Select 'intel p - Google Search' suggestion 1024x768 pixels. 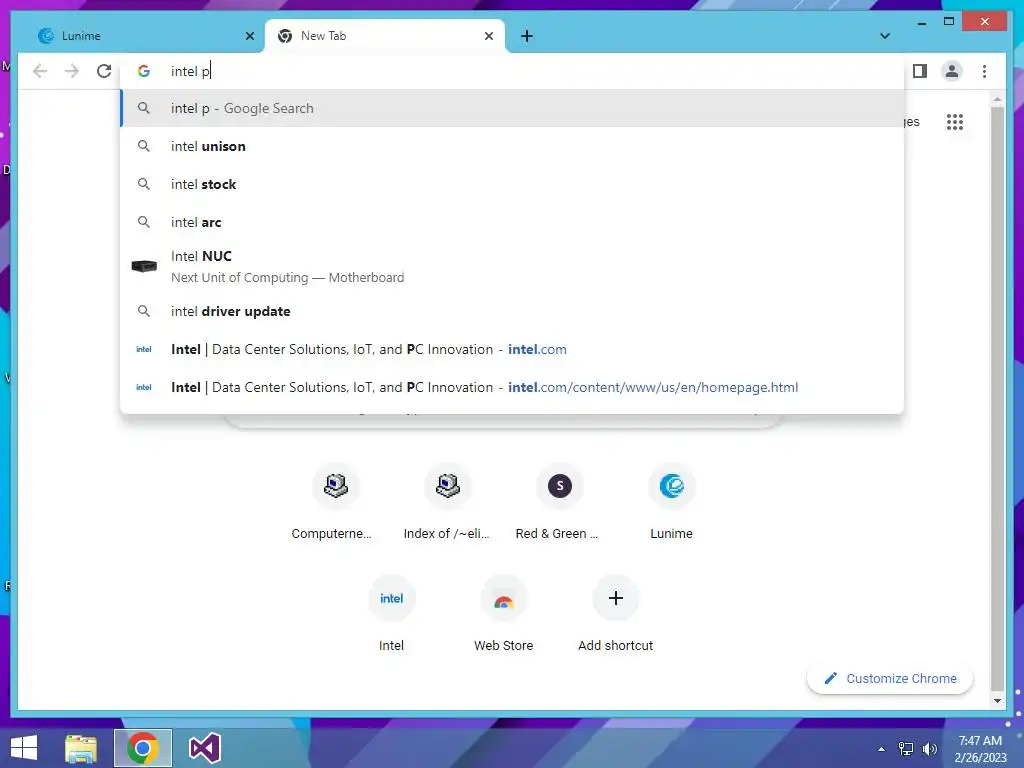[512, 108]
